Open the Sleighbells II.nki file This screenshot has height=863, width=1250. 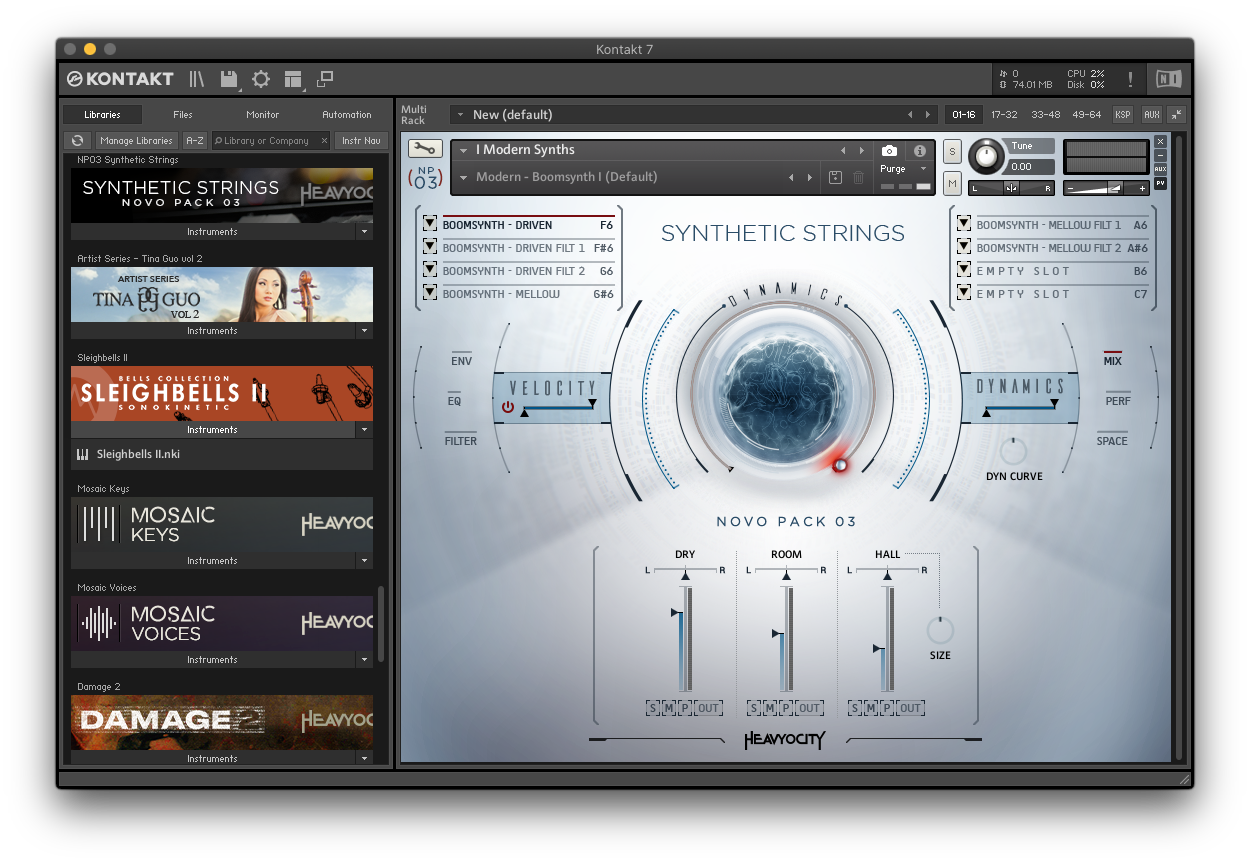(x=138, y=454)
